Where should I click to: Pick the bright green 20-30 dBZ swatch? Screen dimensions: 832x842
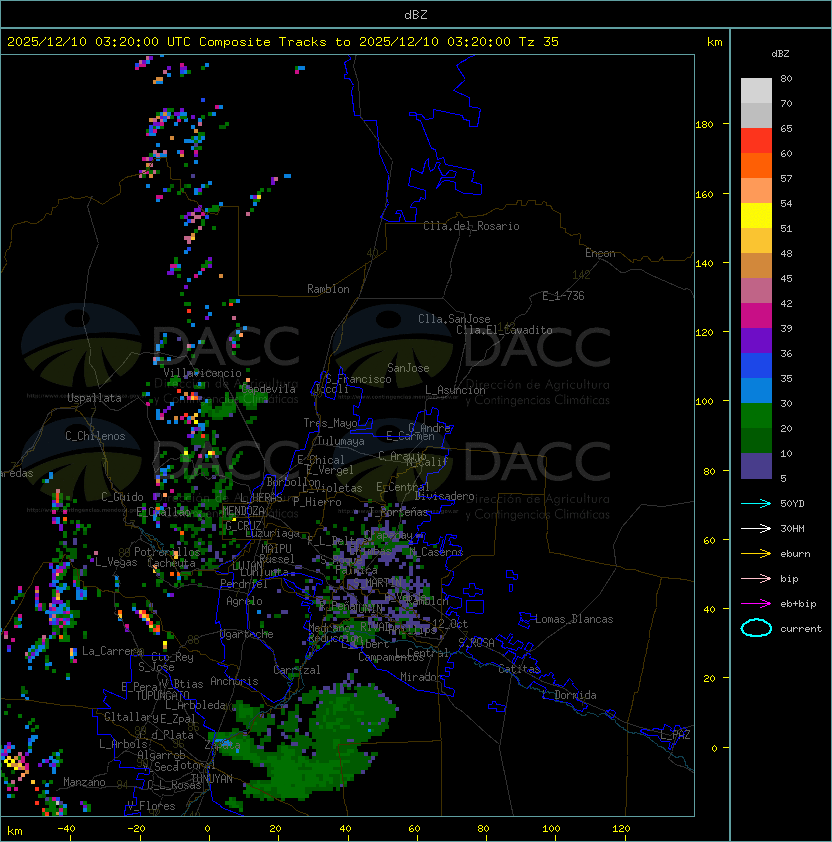coord(756,416)
